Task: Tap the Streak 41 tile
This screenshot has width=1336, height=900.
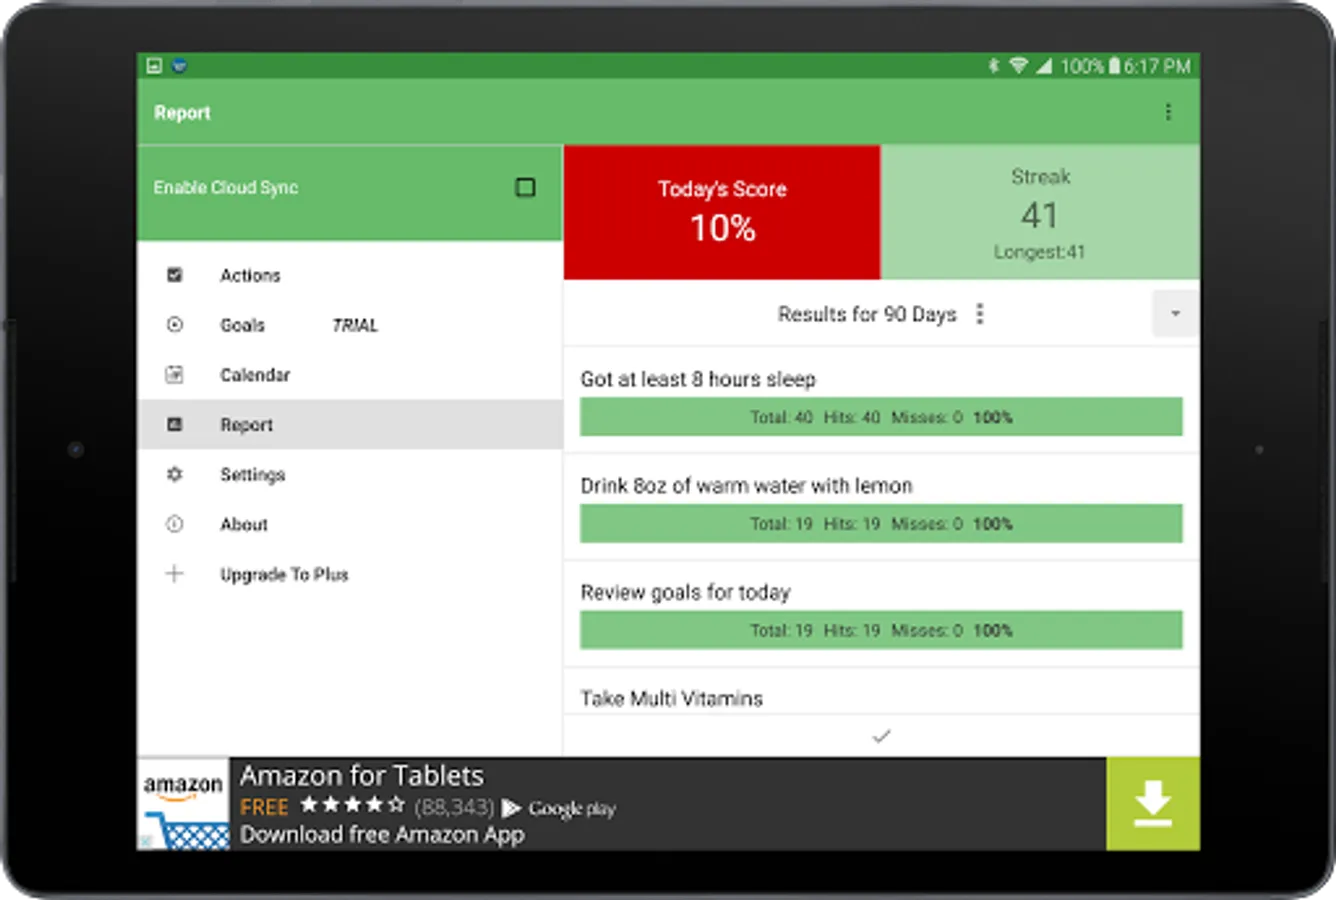Action: (x=1040, y=212)
